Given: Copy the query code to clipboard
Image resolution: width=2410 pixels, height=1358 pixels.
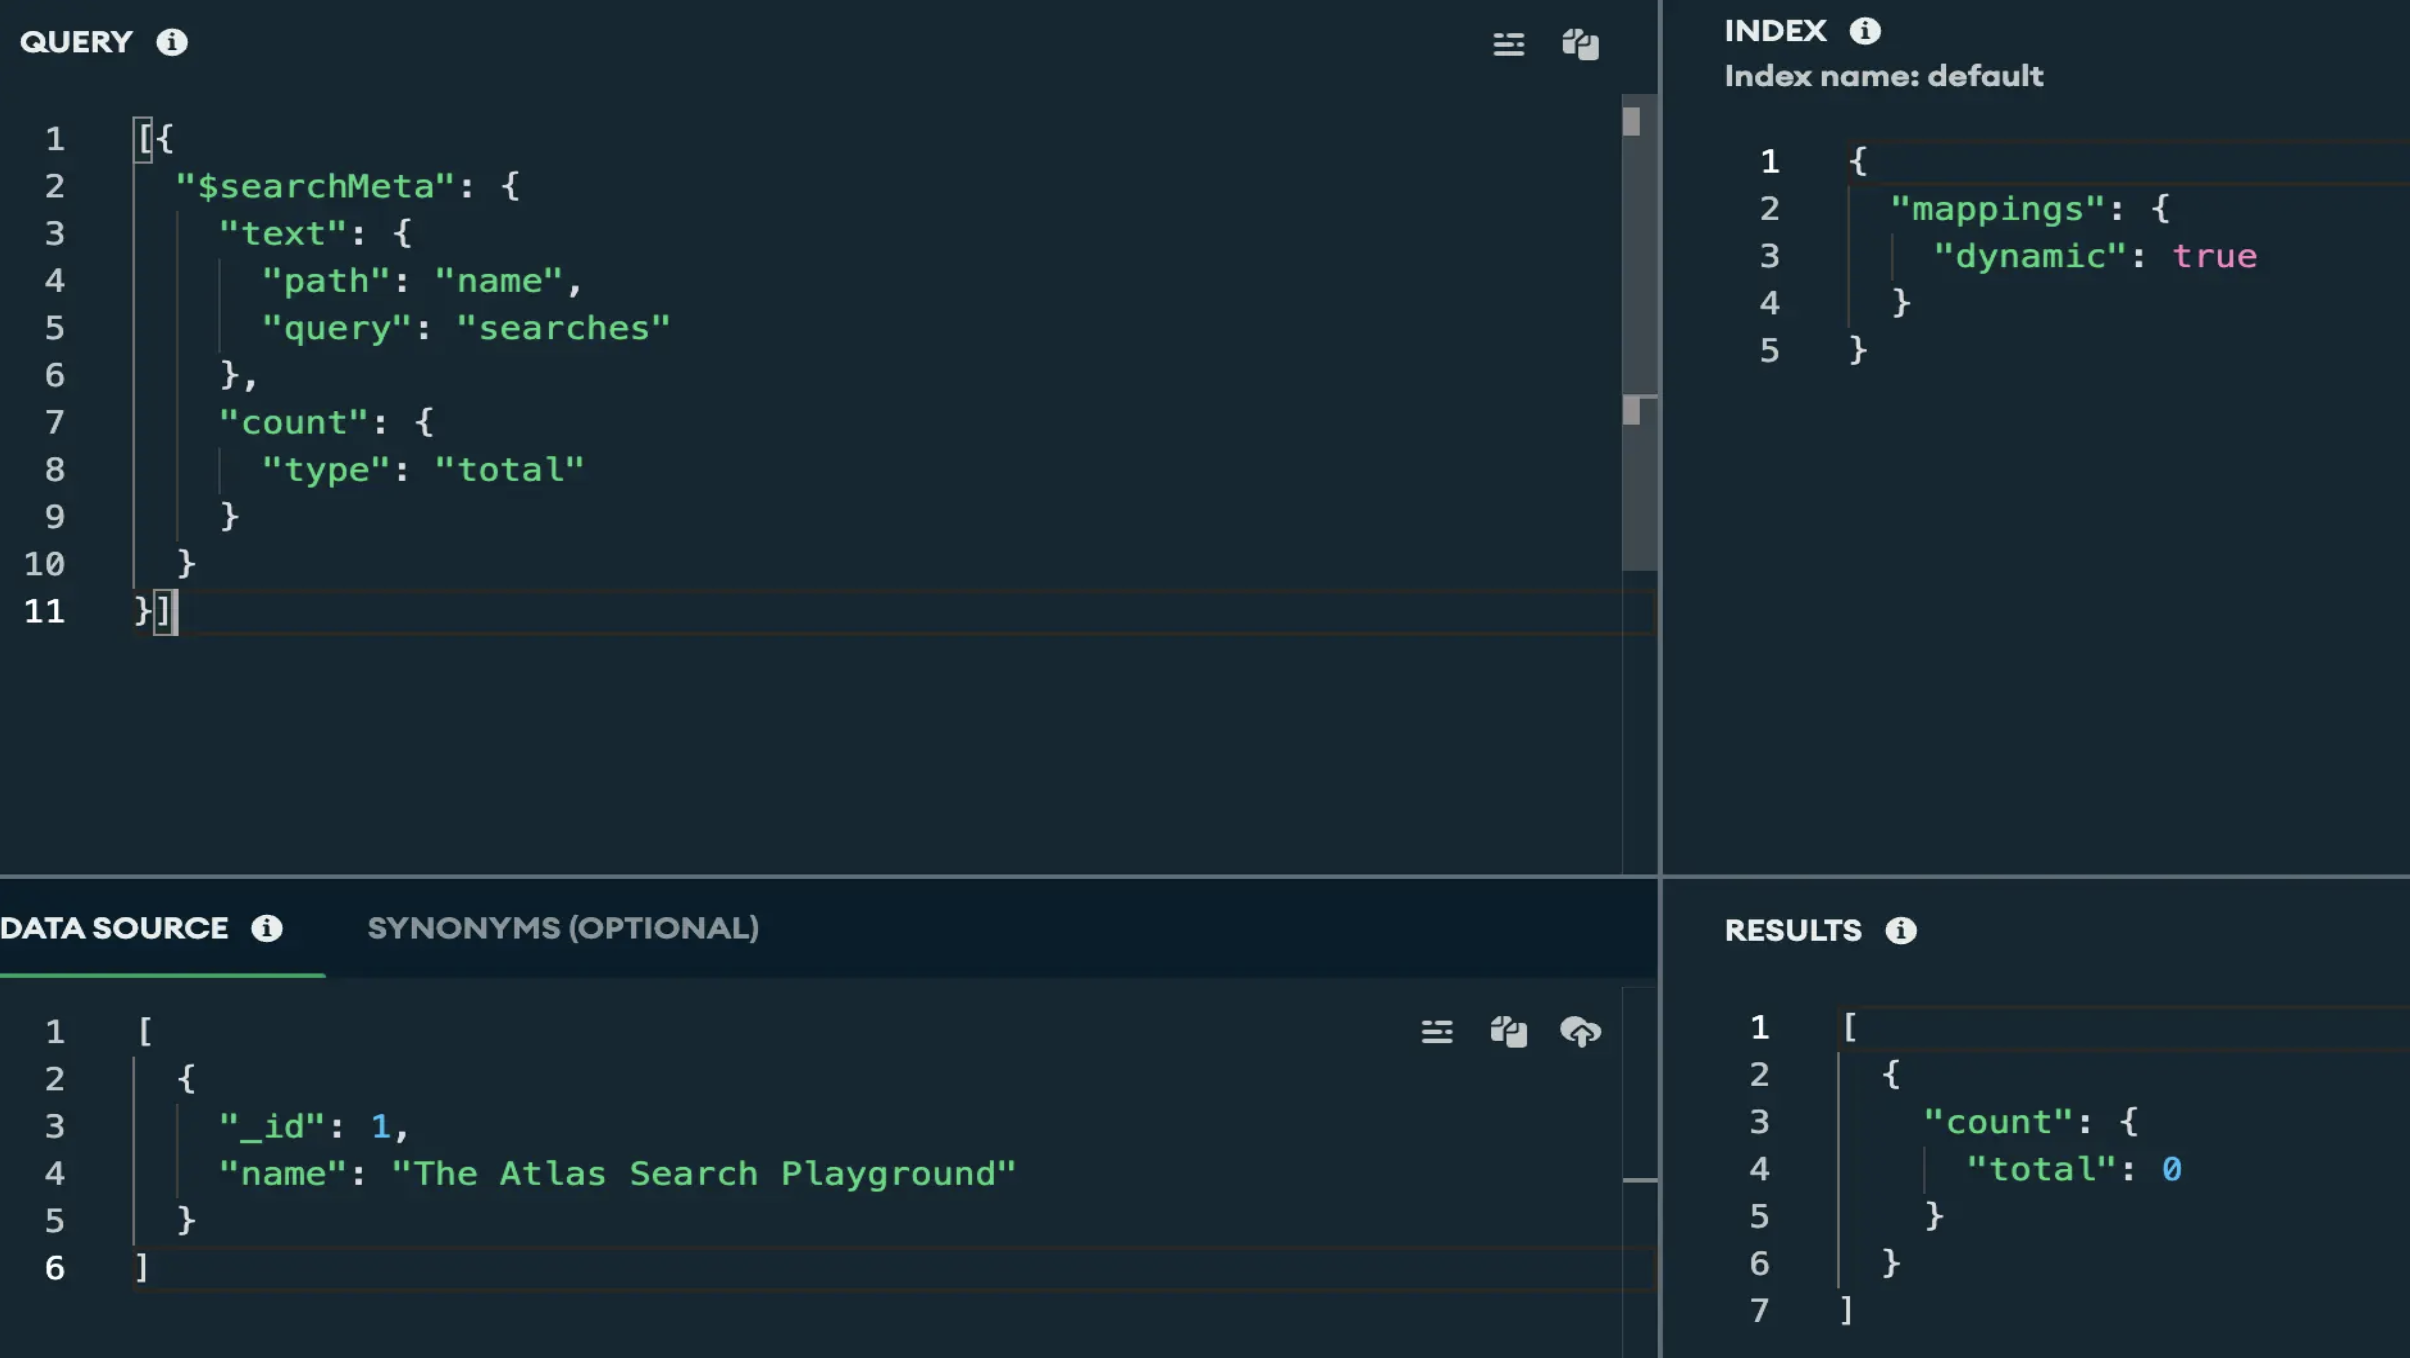Looking at the screenshot, I should [1580, 44].
